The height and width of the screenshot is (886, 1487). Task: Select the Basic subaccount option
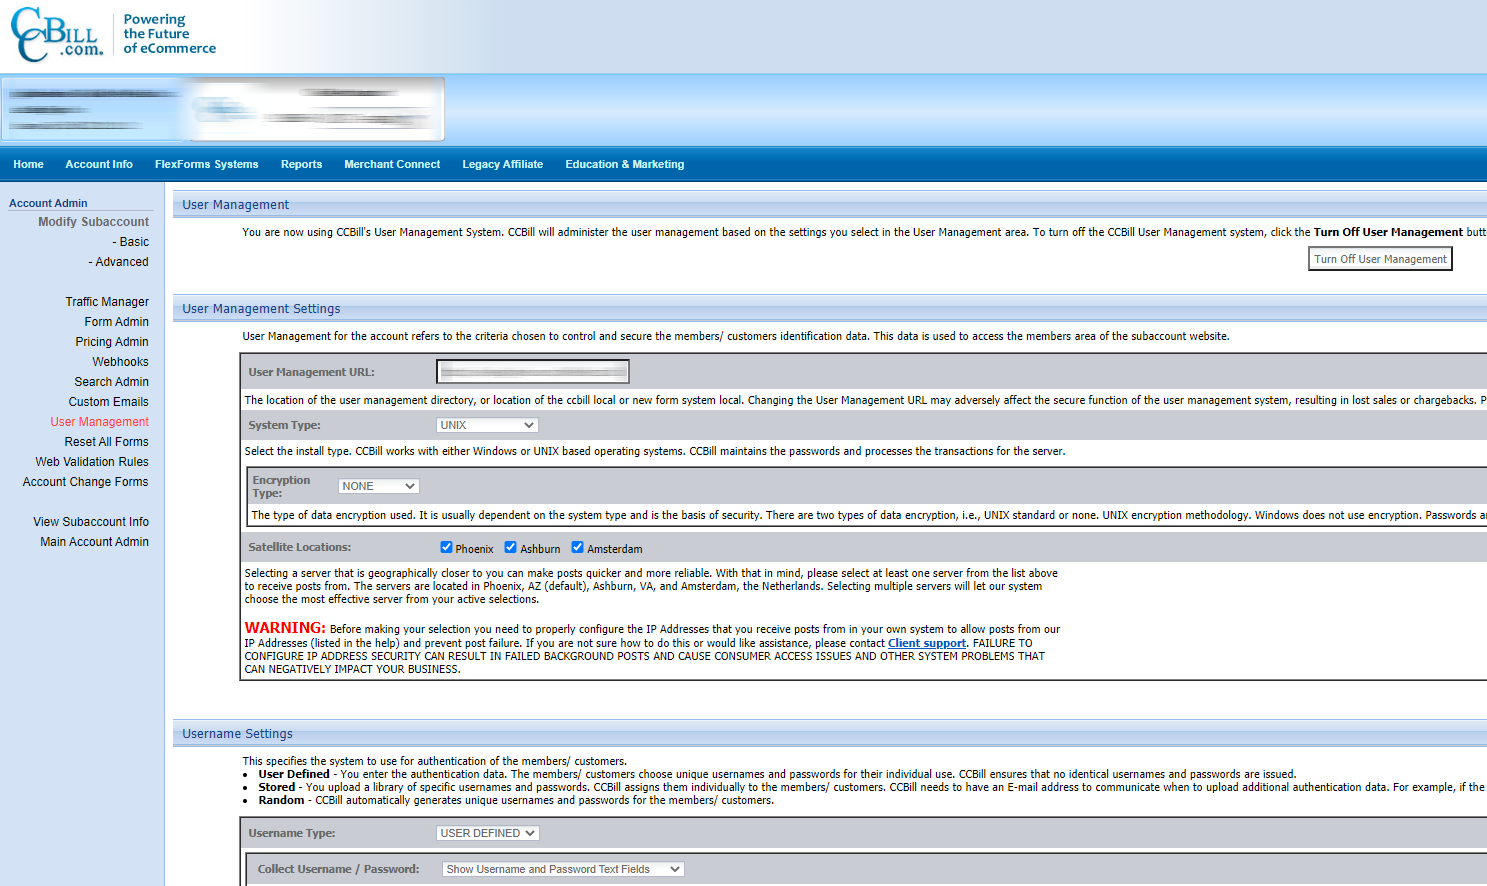130,242
